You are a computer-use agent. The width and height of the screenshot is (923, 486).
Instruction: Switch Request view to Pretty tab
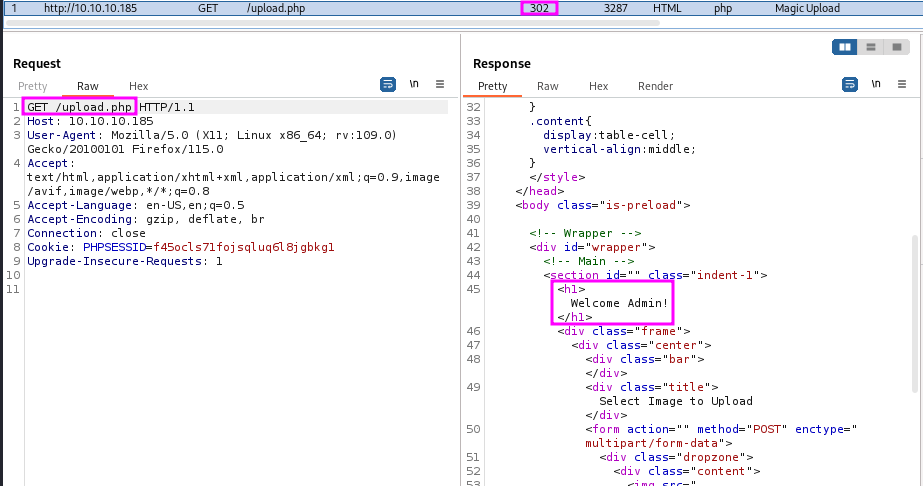click(32, 86)
